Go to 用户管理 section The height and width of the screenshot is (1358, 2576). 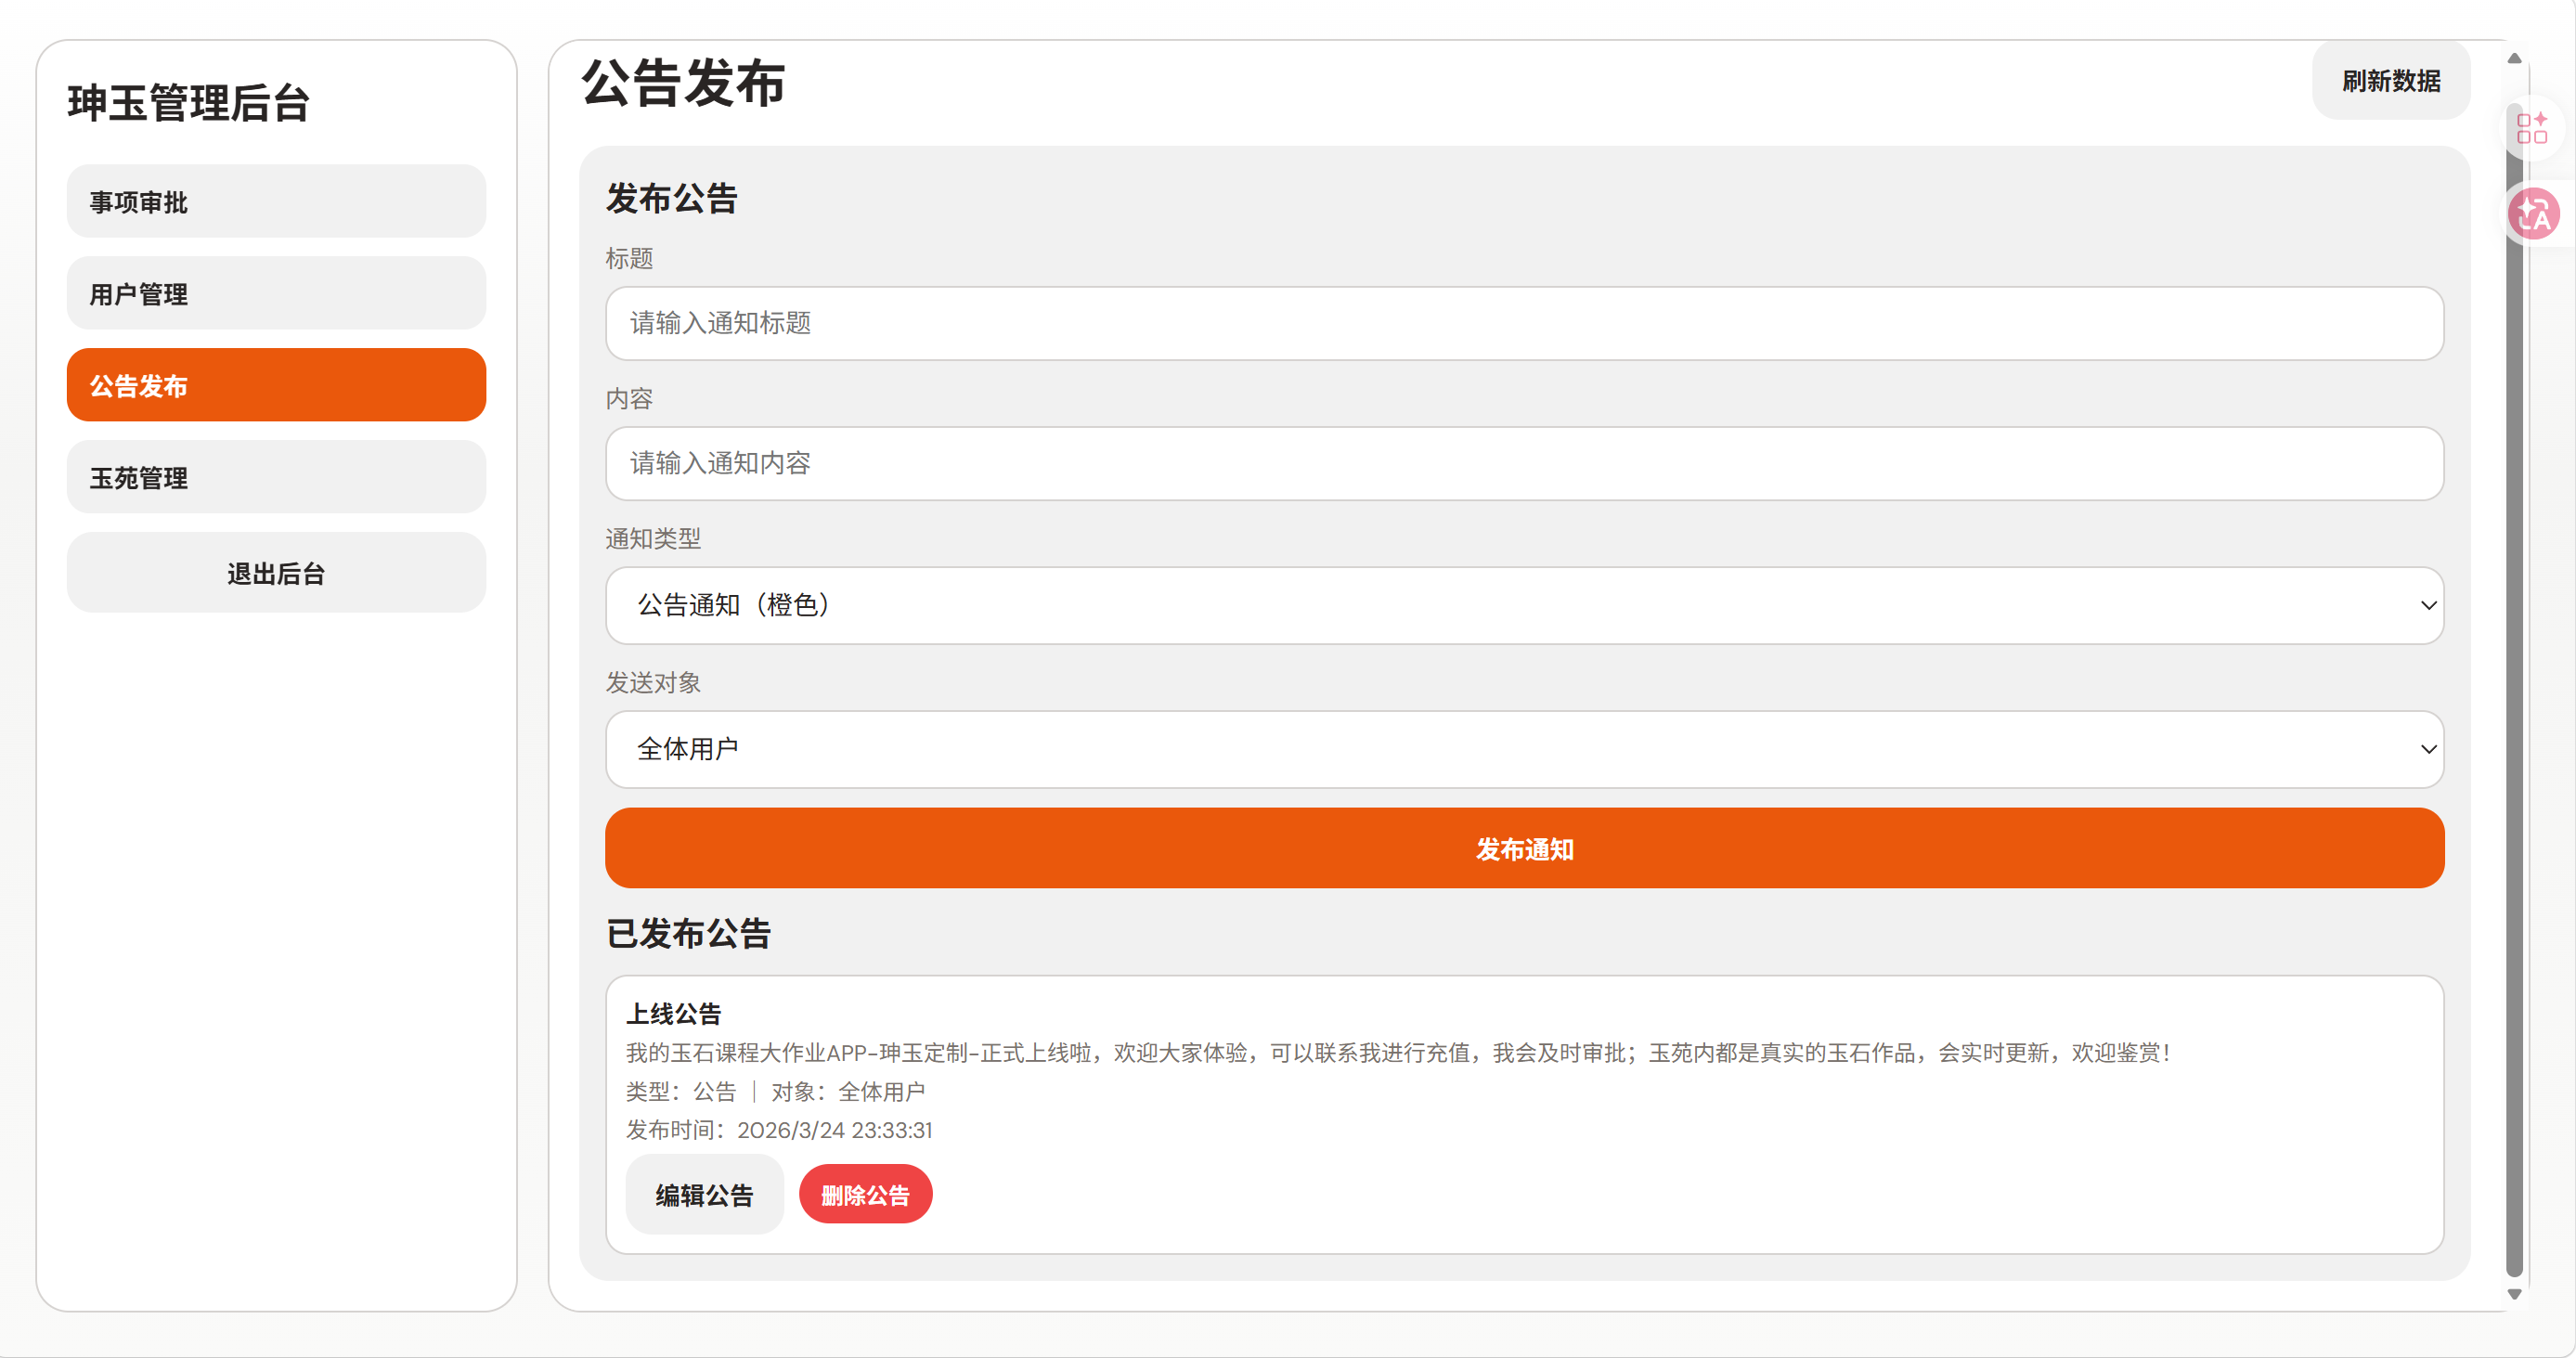pyautogui.click(x=276, y=293)
